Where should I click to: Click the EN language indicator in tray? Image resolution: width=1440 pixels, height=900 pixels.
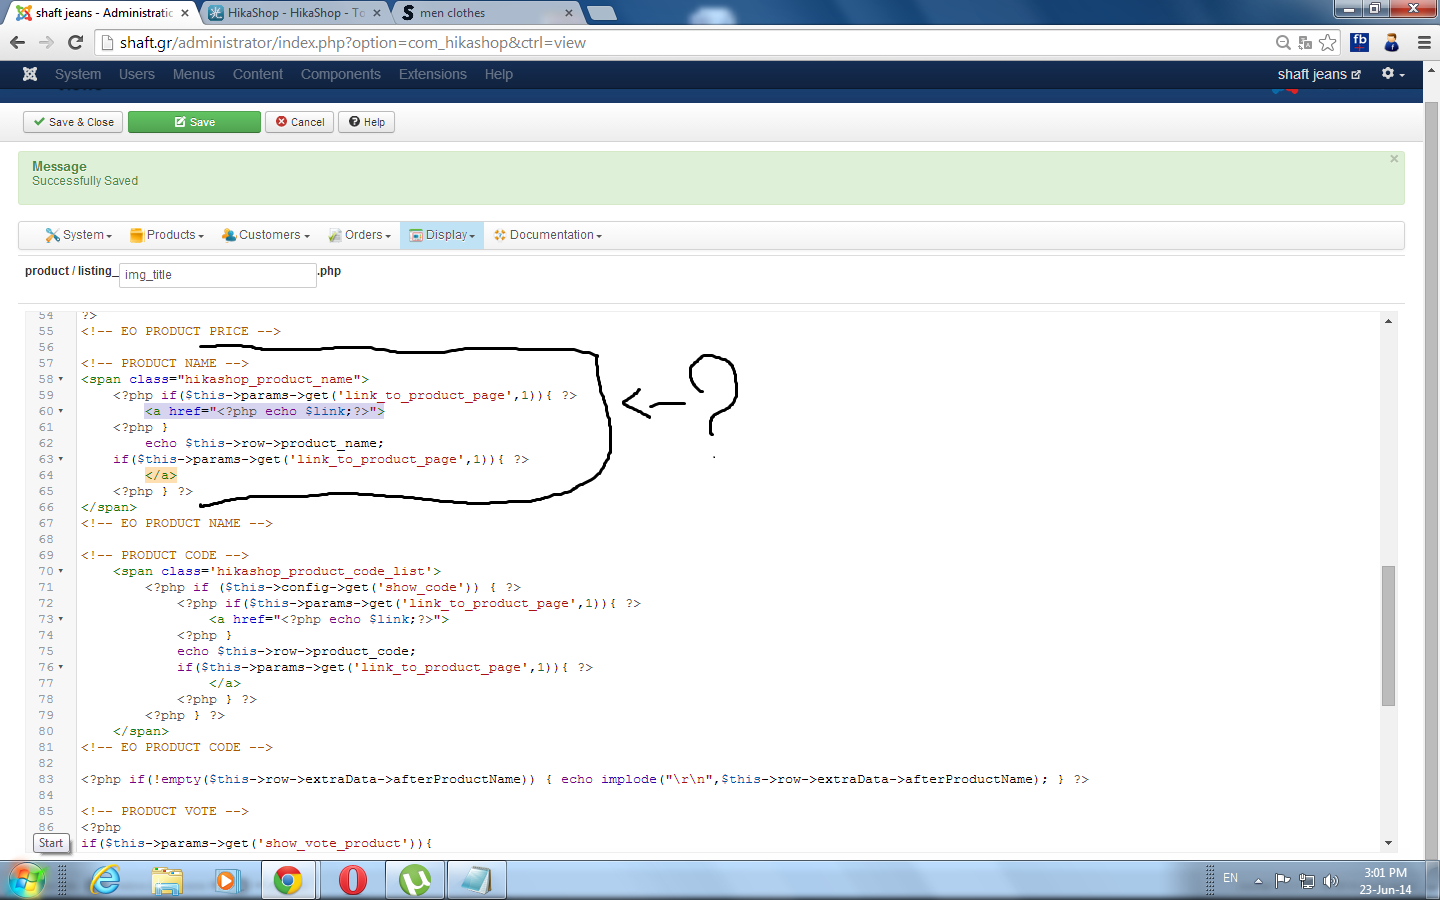[x=1230, y=878]
